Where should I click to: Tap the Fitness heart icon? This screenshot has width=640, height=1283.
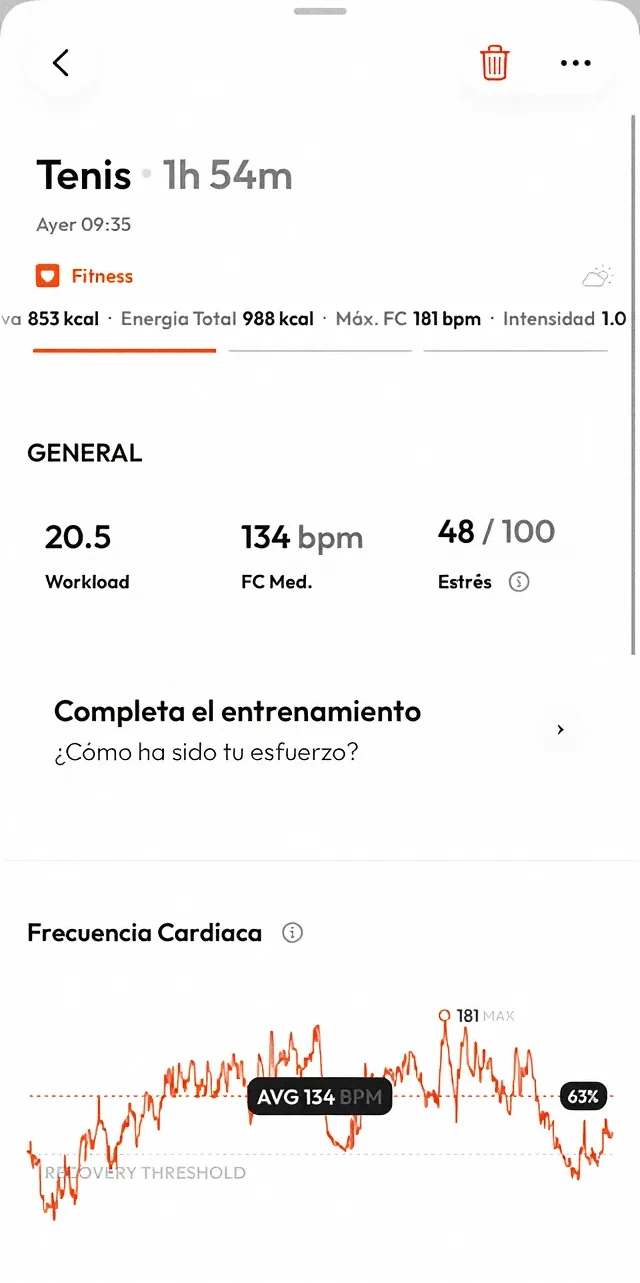(x=48, y=276)
